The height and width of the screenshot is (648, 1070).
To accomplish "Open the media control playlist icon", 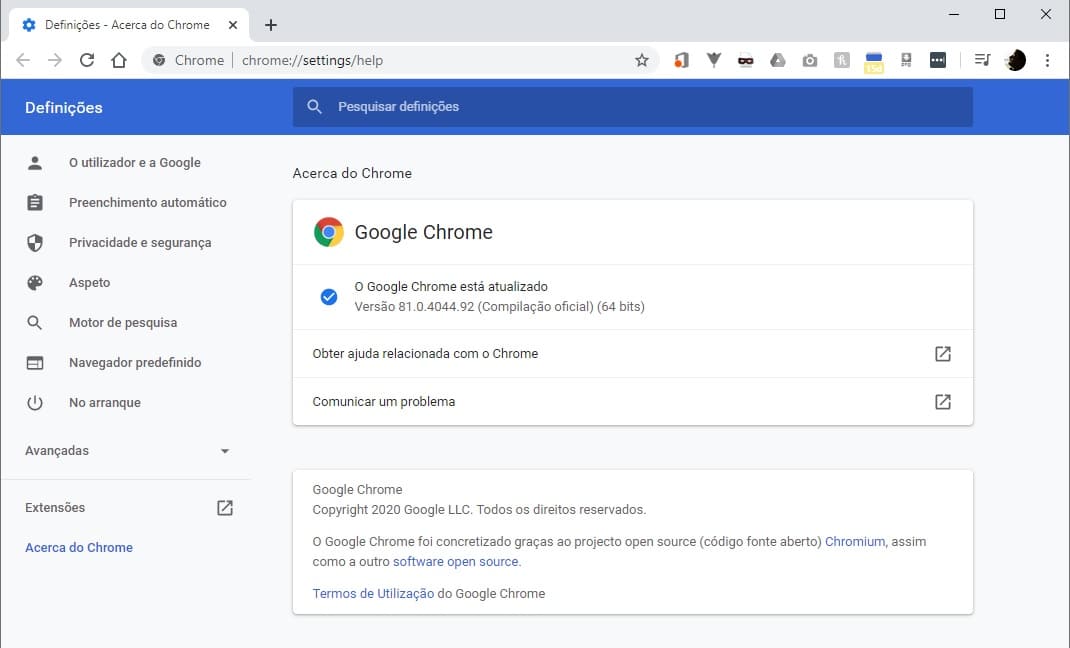I will click(982, 60).
